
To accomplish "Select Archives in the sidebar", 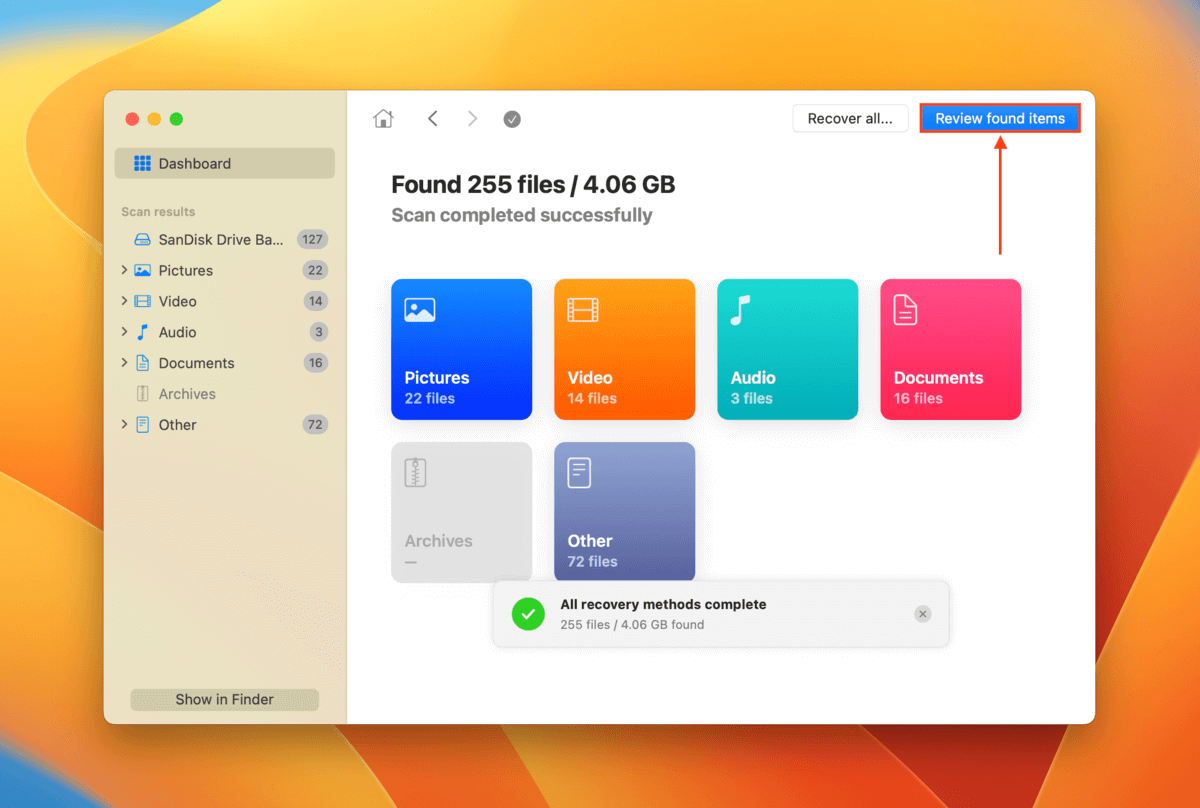I will click(x=225, y=394).
